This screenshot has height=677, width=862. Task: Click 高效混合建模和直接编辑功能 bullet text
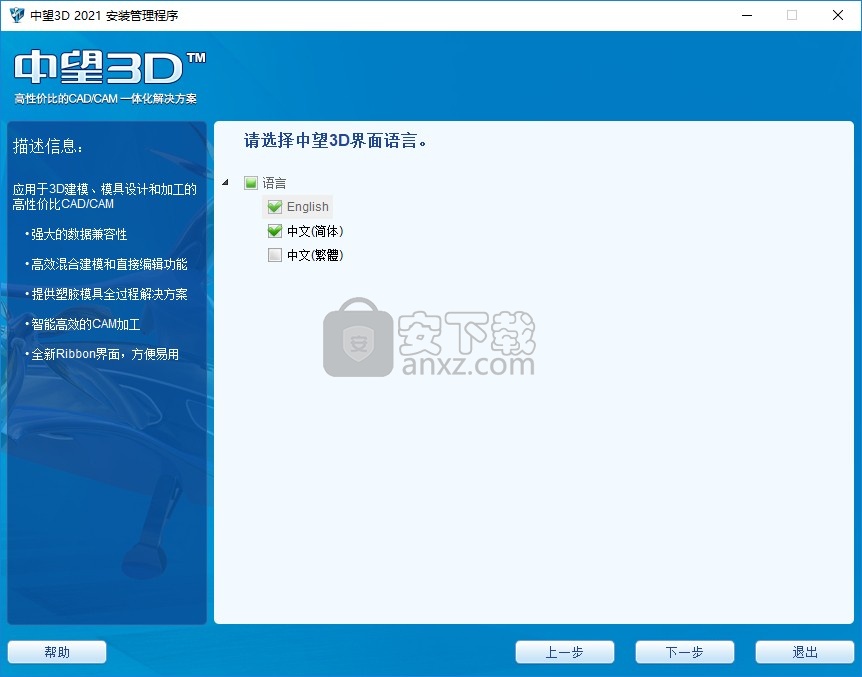click(109, 265)
